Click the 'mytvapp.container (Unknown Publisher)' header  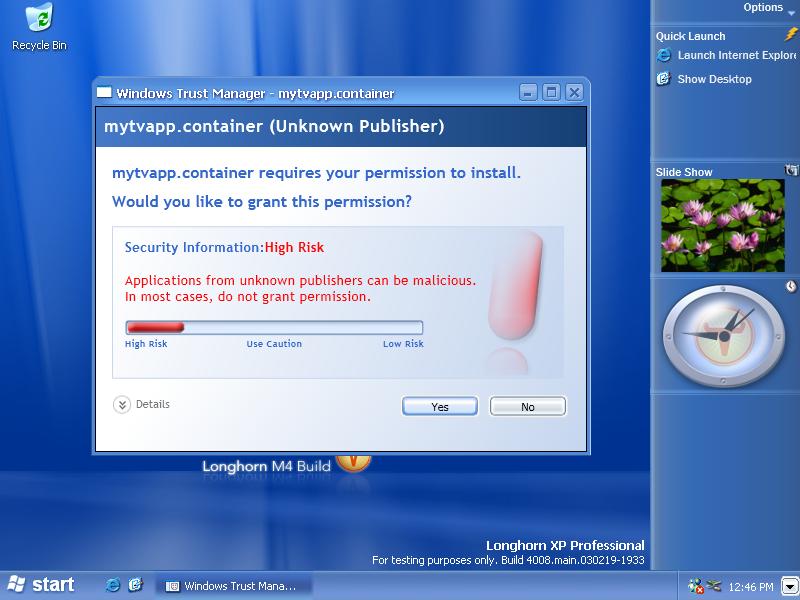point(274,126)
